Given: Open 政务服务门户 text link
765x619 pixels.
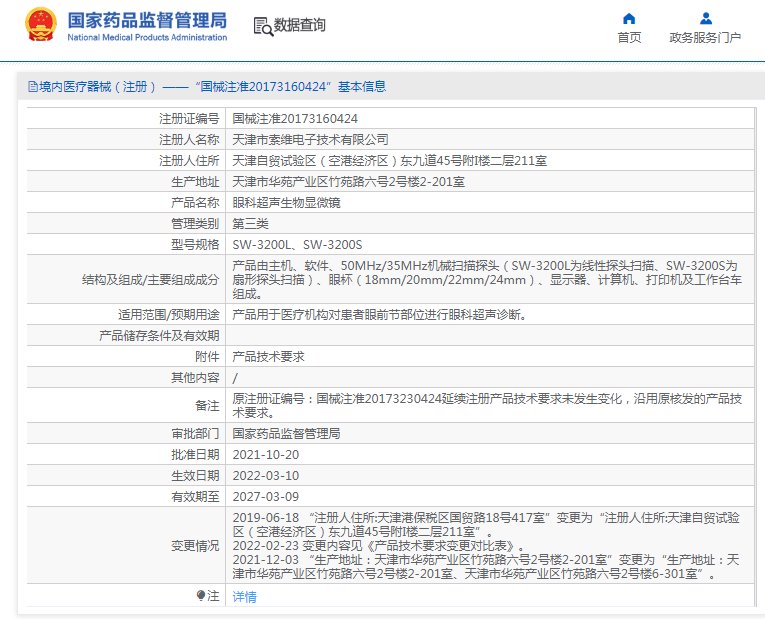Looking at the screenshot, I should point(705,38).
